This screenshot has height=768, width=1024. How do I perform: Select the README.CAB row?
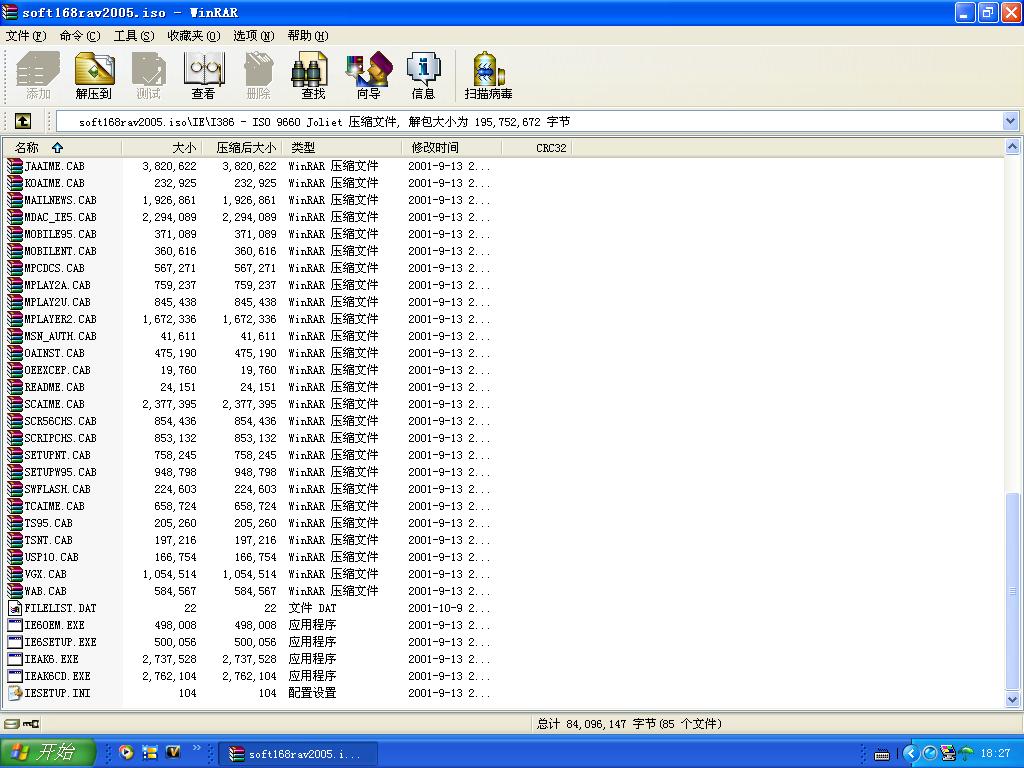[x=248, y=387]
